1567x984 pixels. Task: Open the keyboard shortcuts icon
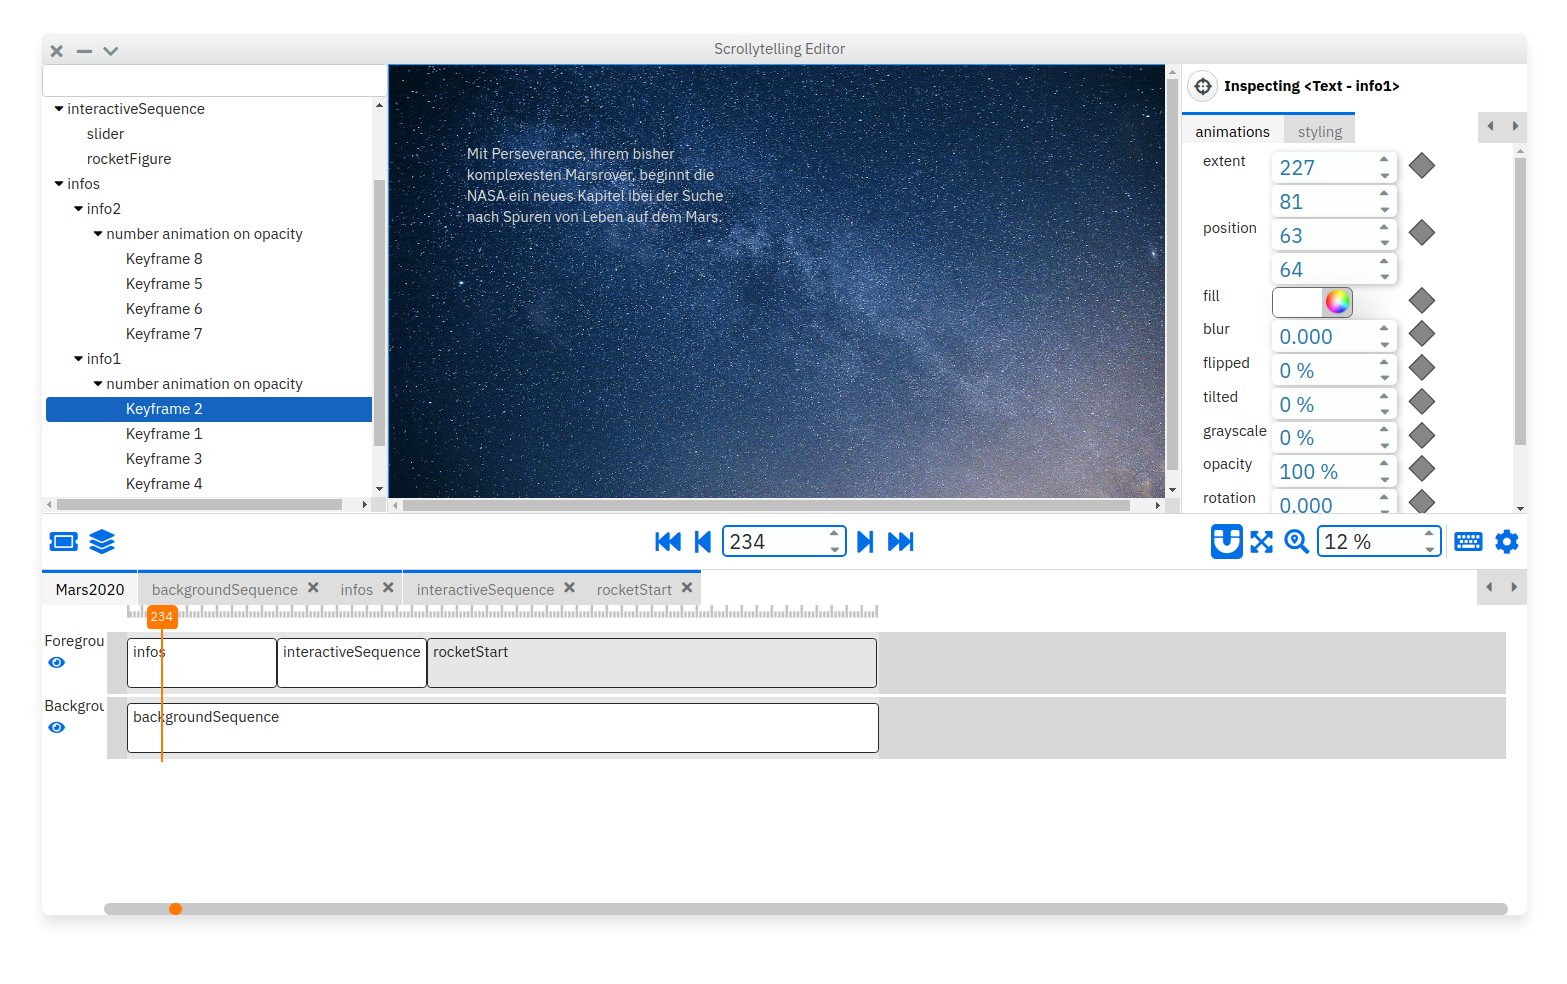click(x=1468, y=542)
